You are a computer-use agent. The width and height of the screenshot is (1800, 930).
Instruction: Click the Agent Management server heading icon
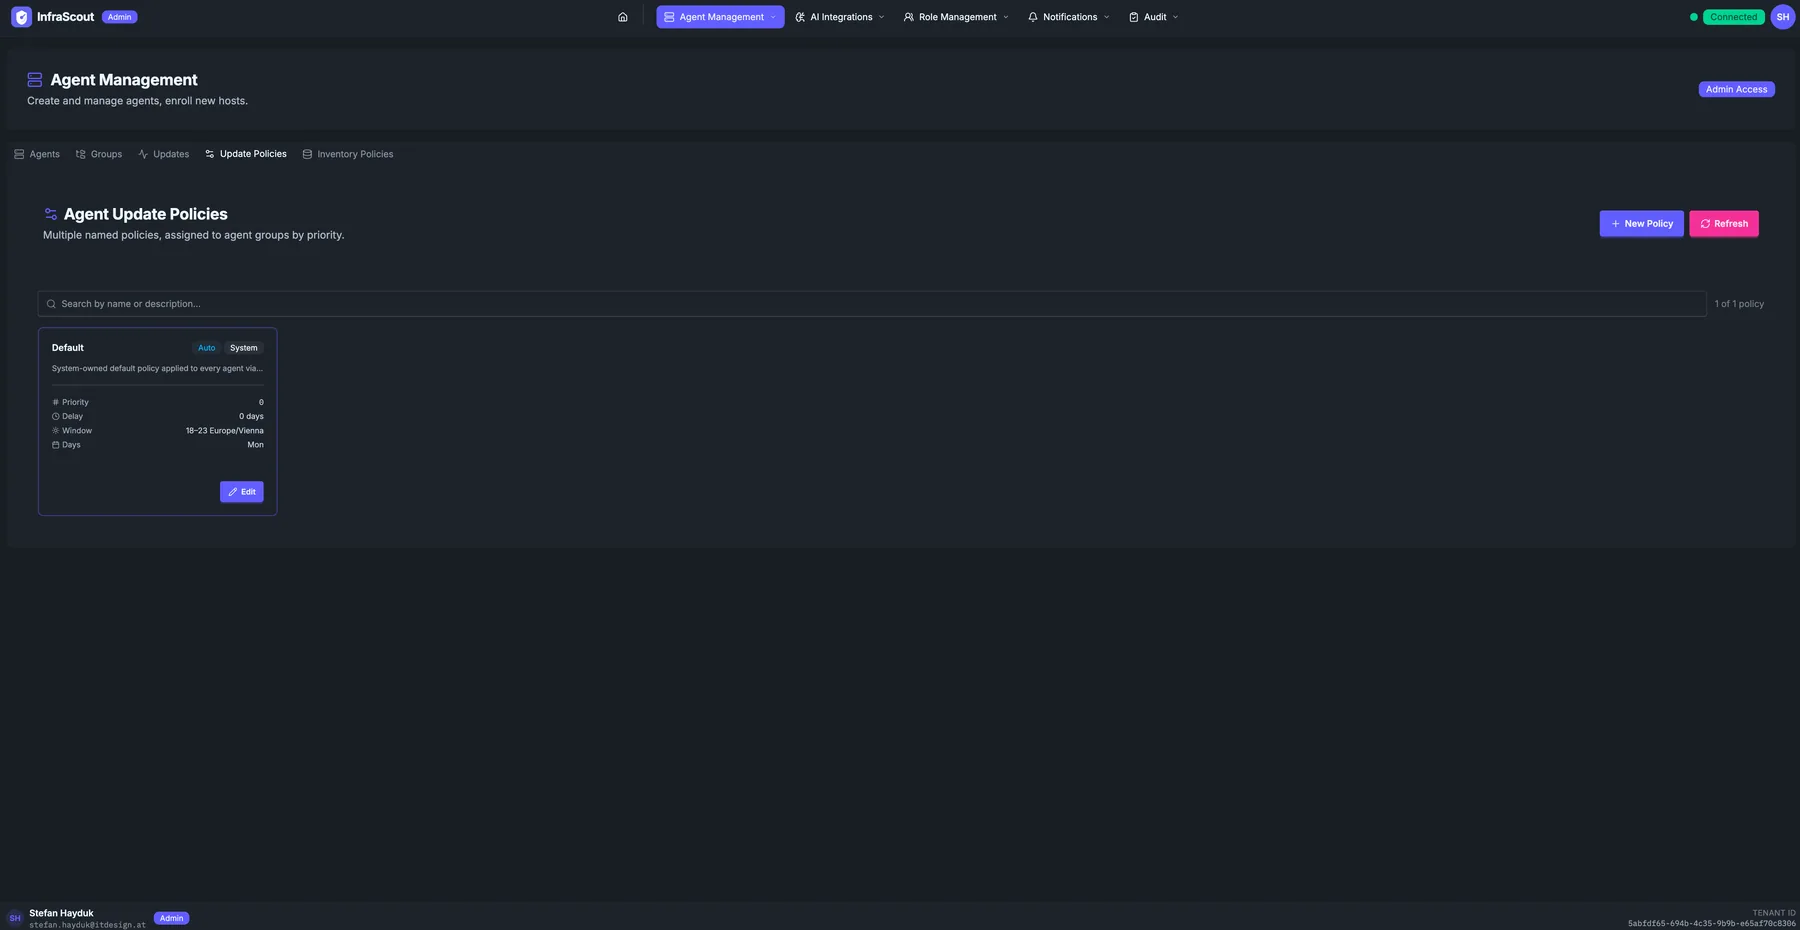coord(35,80)
